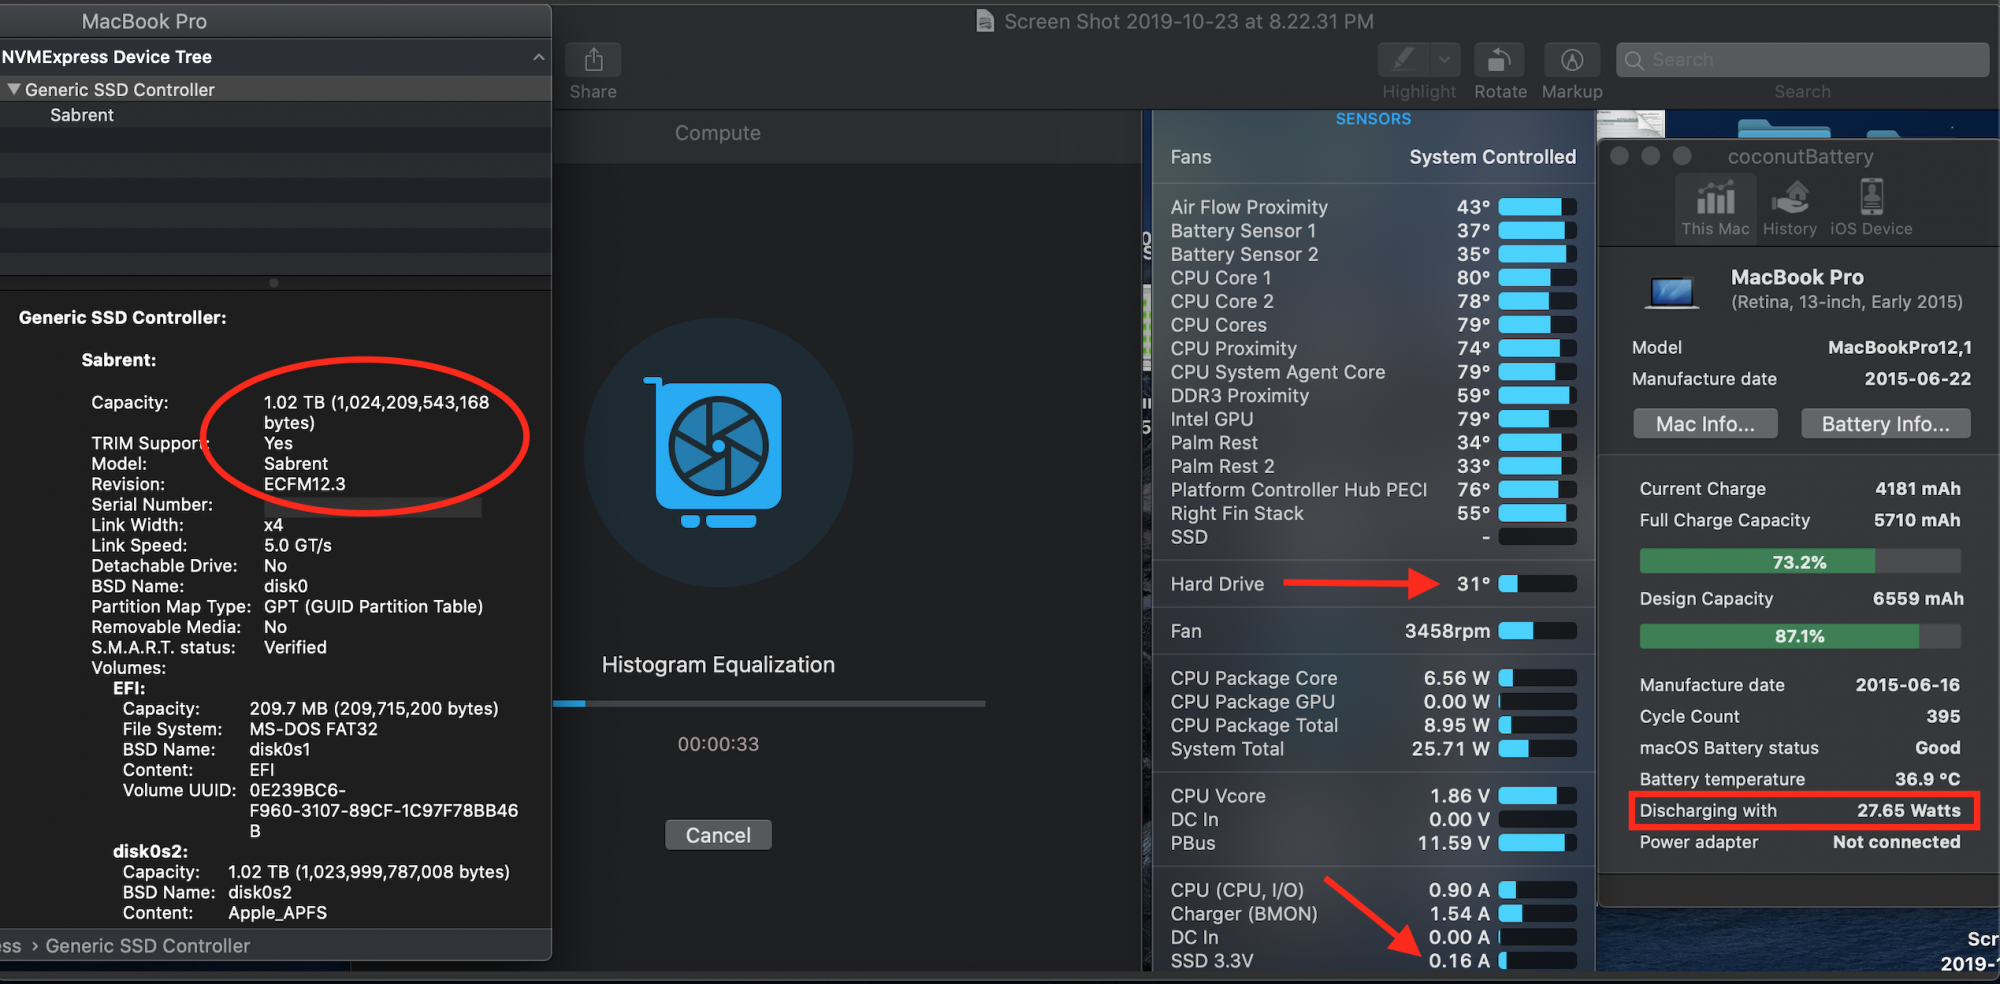Click the macOS Battery status Good value

pos(1938,748)
